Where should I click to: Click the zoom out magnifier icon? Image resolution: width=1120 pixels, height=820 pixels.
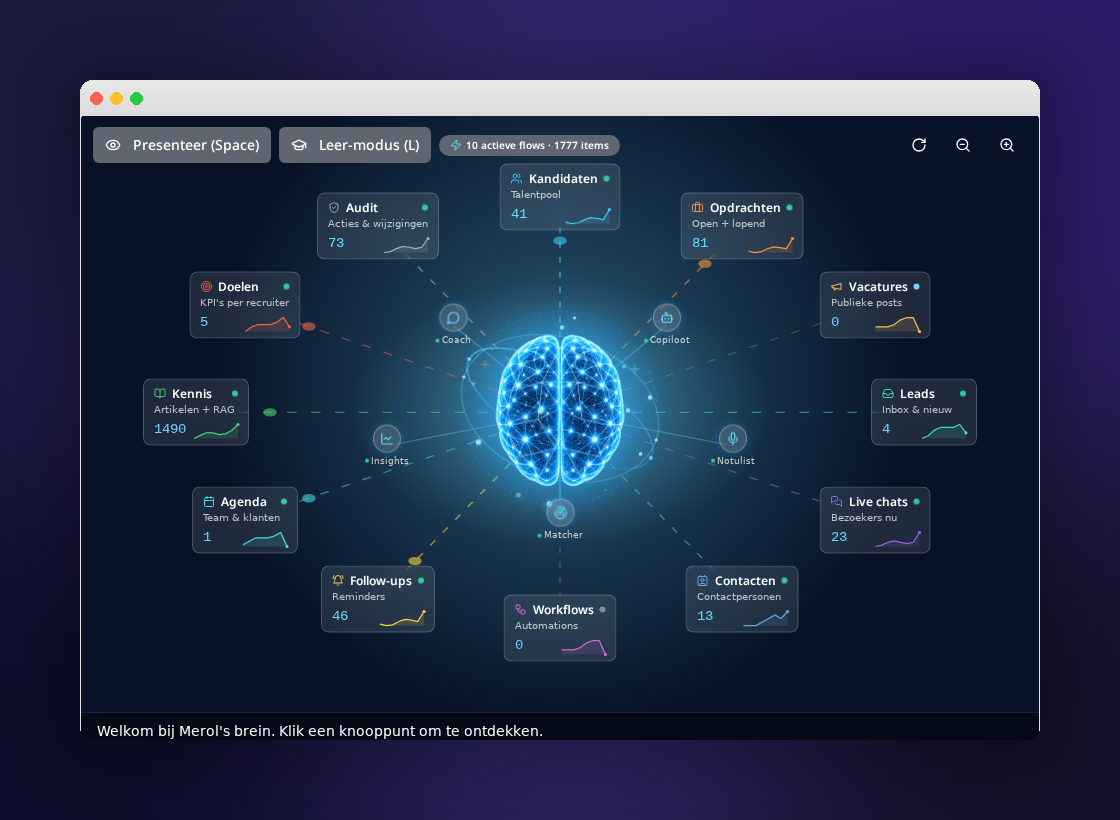963,145
